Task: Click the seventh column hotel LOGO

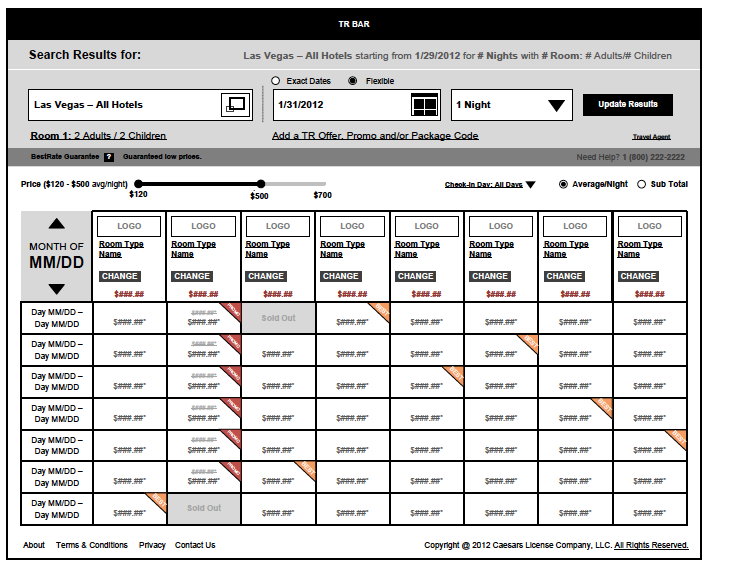Action: click(x=575, y=226)
